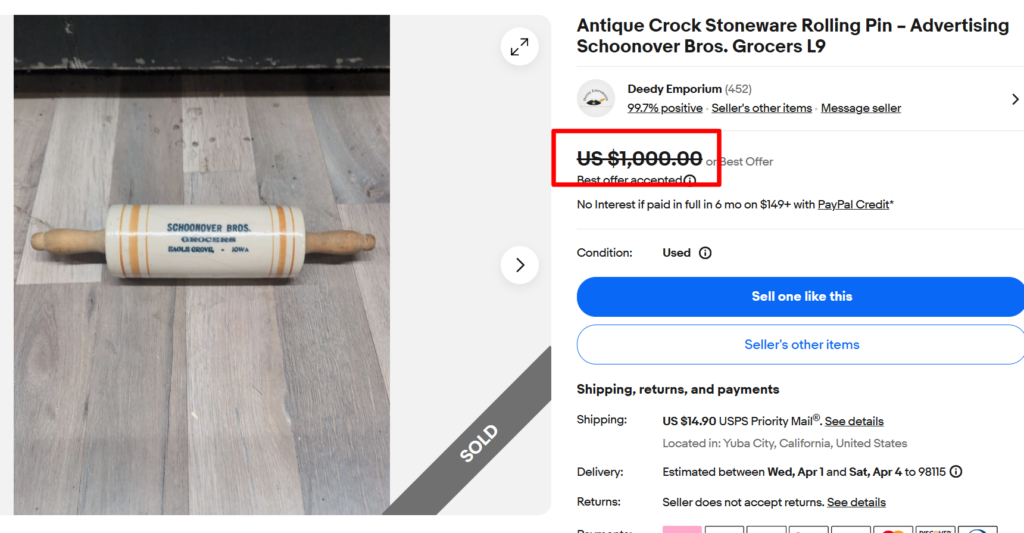Viewport: 1024px width, 533px height.
Task: Open the Deedy Emporium seller name link
Action: [673, 89]
